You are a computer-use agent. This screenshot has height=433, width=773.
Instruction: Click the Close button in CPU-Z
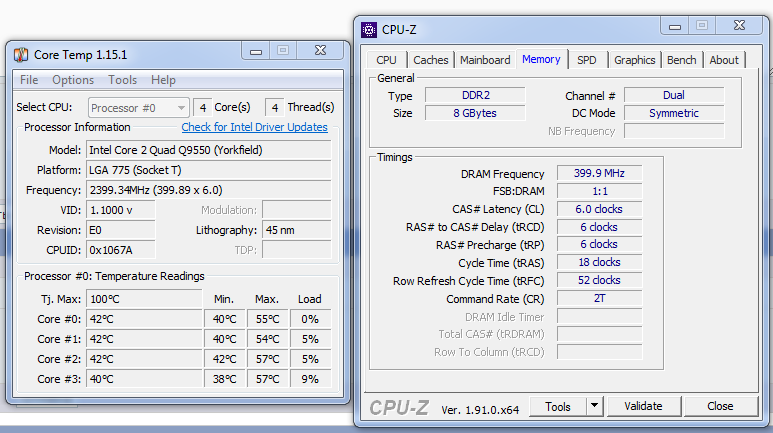point(720,406)
